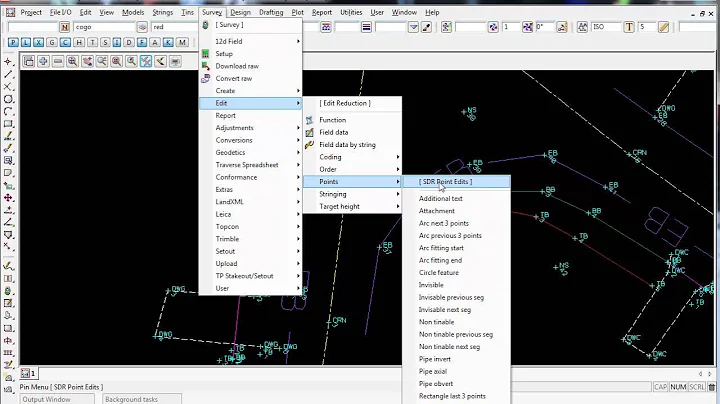
Task: Expand the Trimble submenu
Action: [251, 239]
